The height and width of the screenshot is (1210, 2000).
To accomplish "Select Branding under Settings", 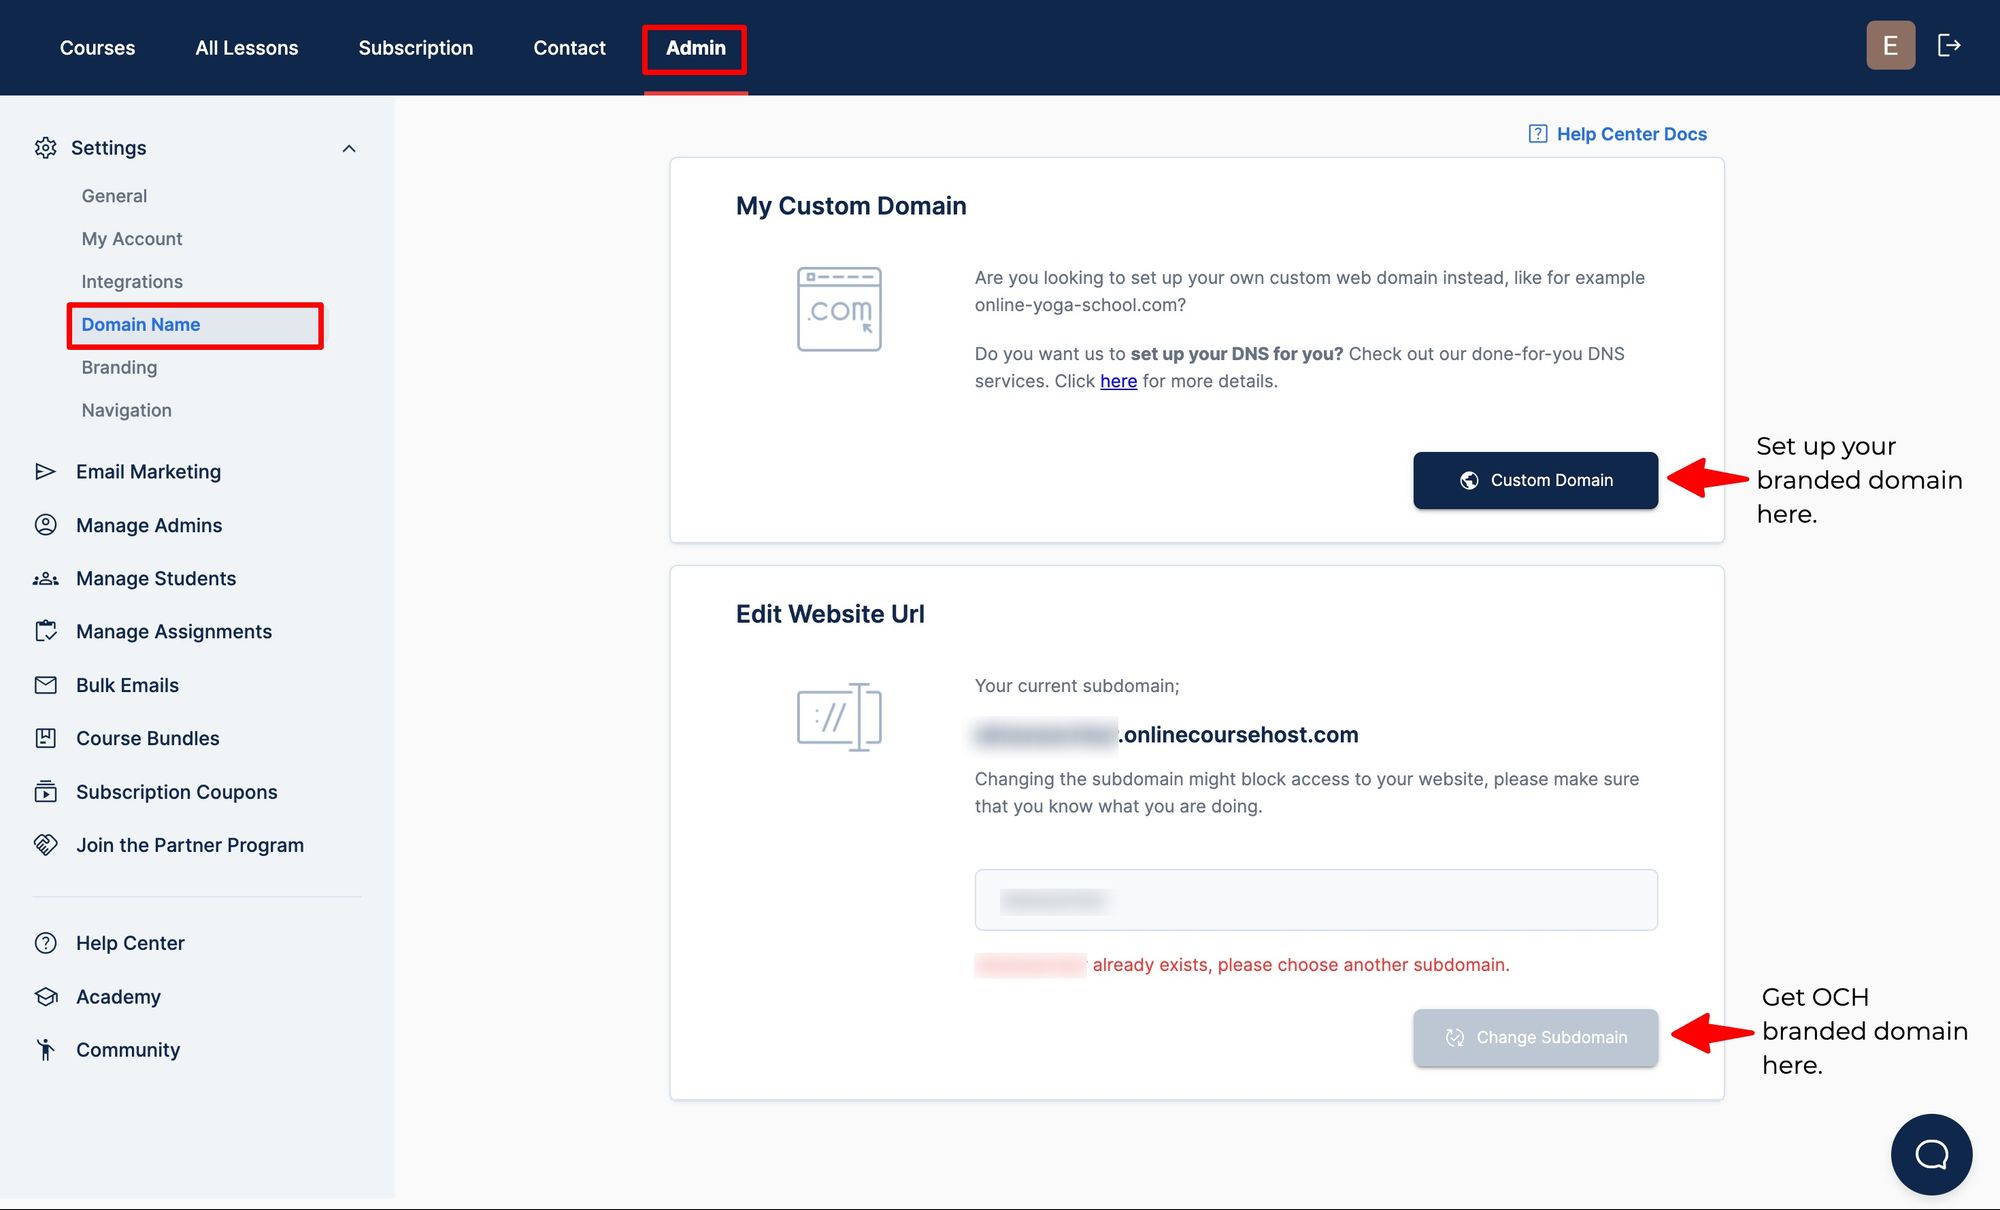I will (x=119, y=367).
